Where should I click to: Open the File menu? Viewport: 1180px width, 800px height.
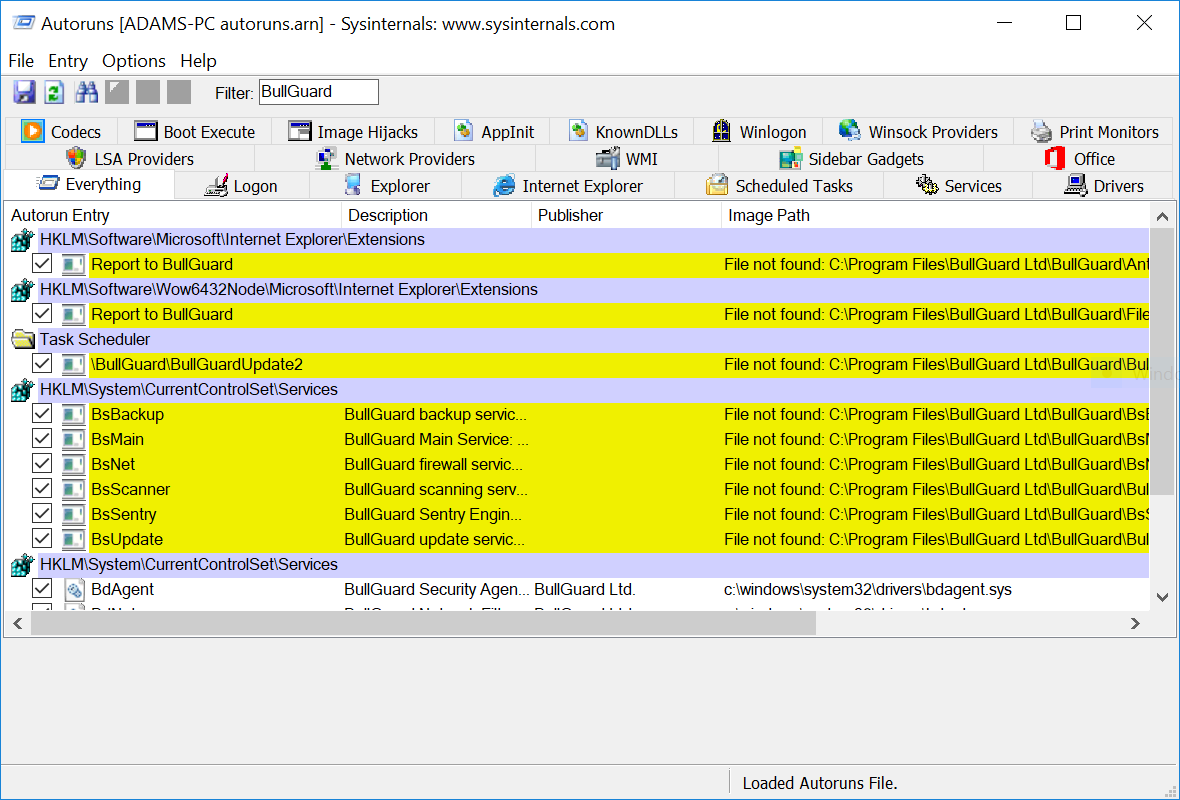point(21,61)
